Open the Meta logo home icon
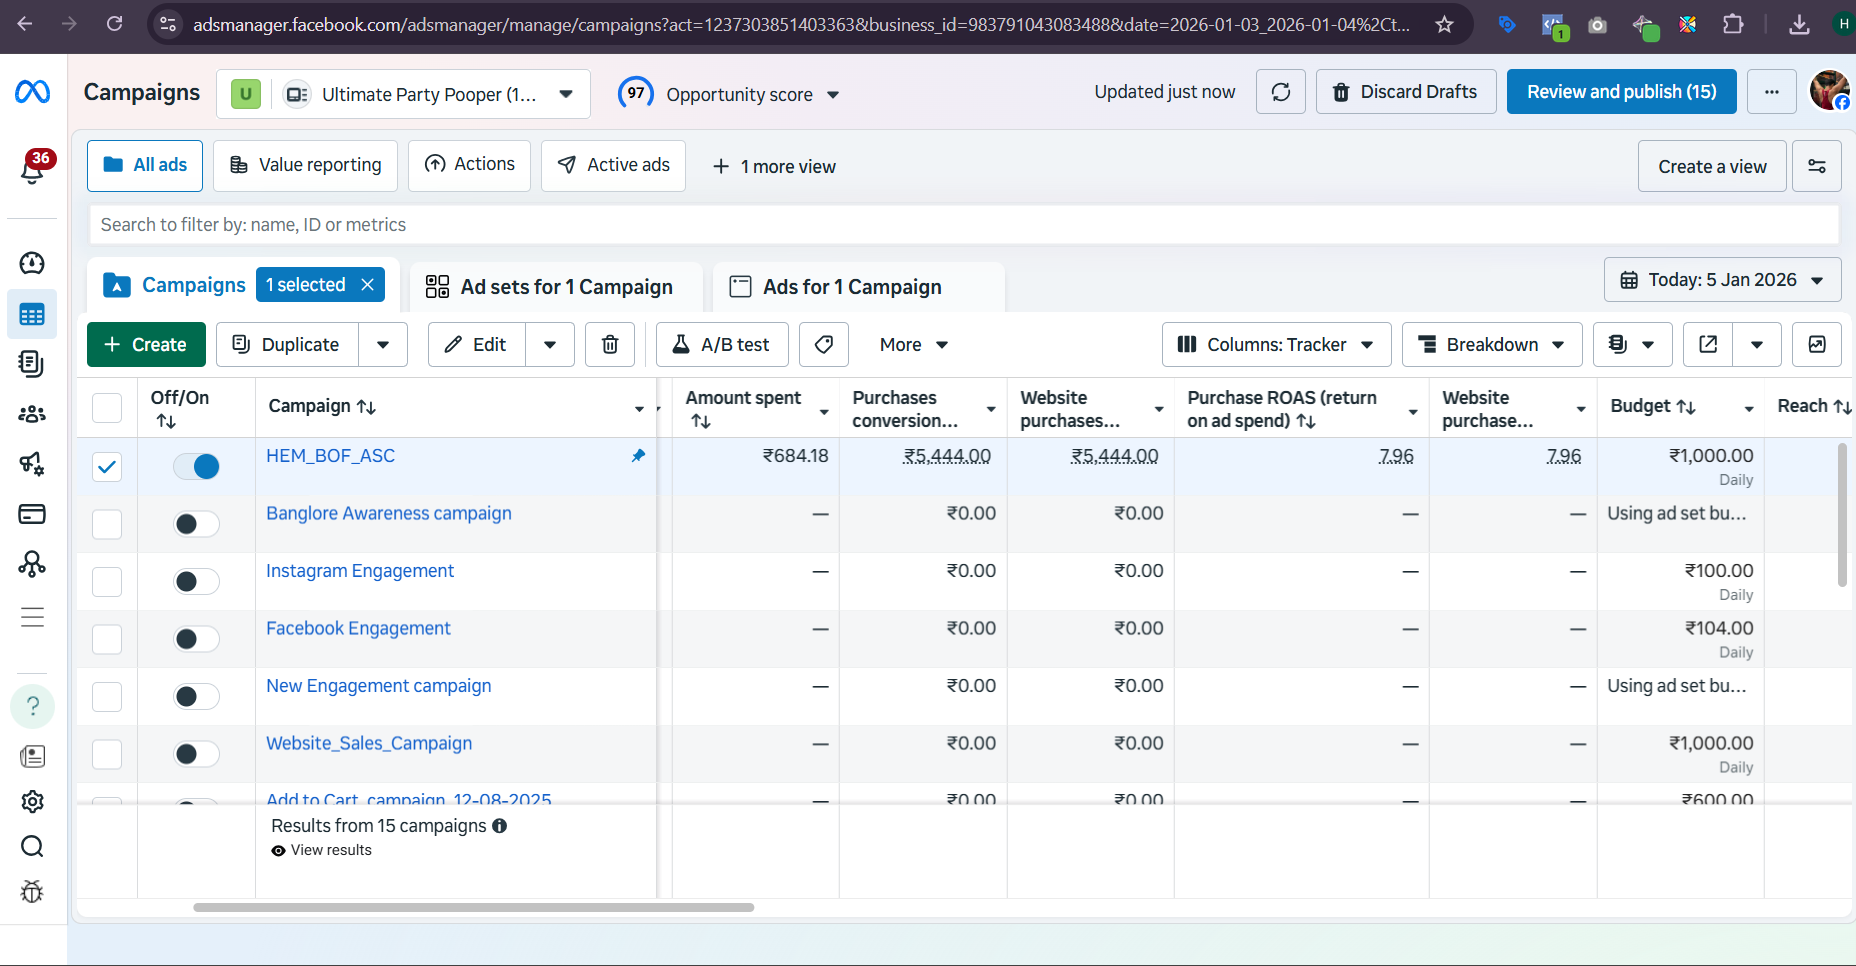The width and height of the screenshot is (1856, 966). (x=32, y=92)
